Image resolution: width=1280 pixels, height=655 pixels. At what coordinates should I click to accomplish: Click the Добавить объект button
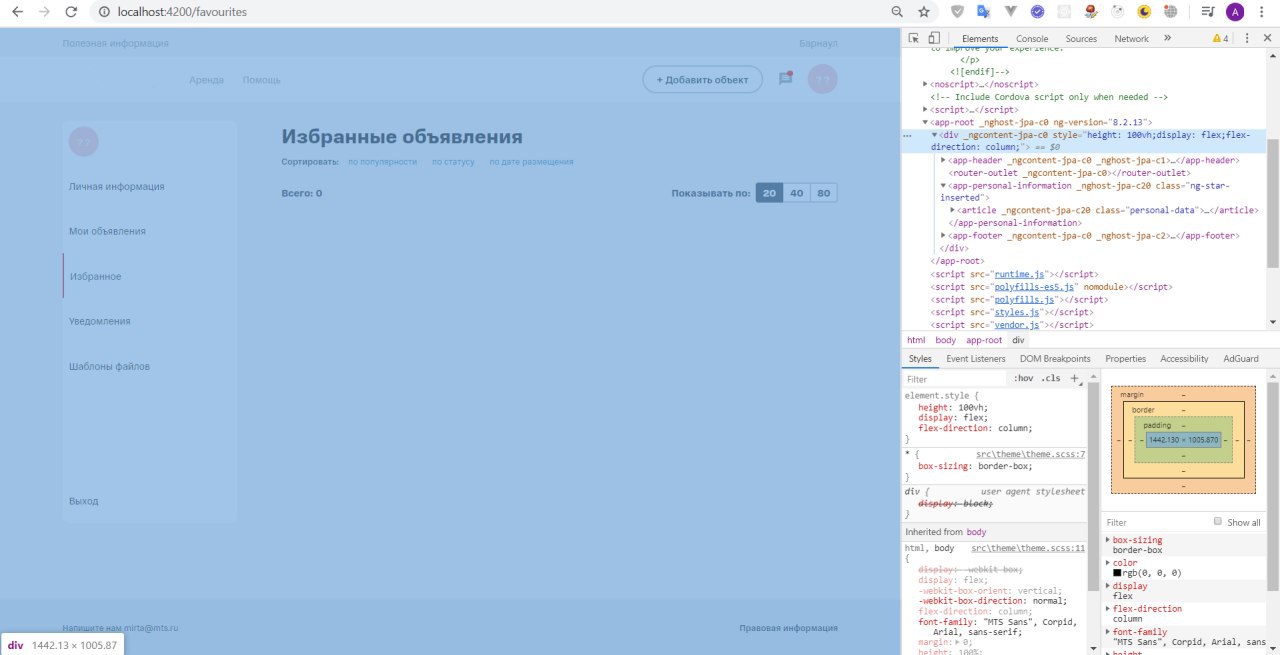click(x=702, y=79)
